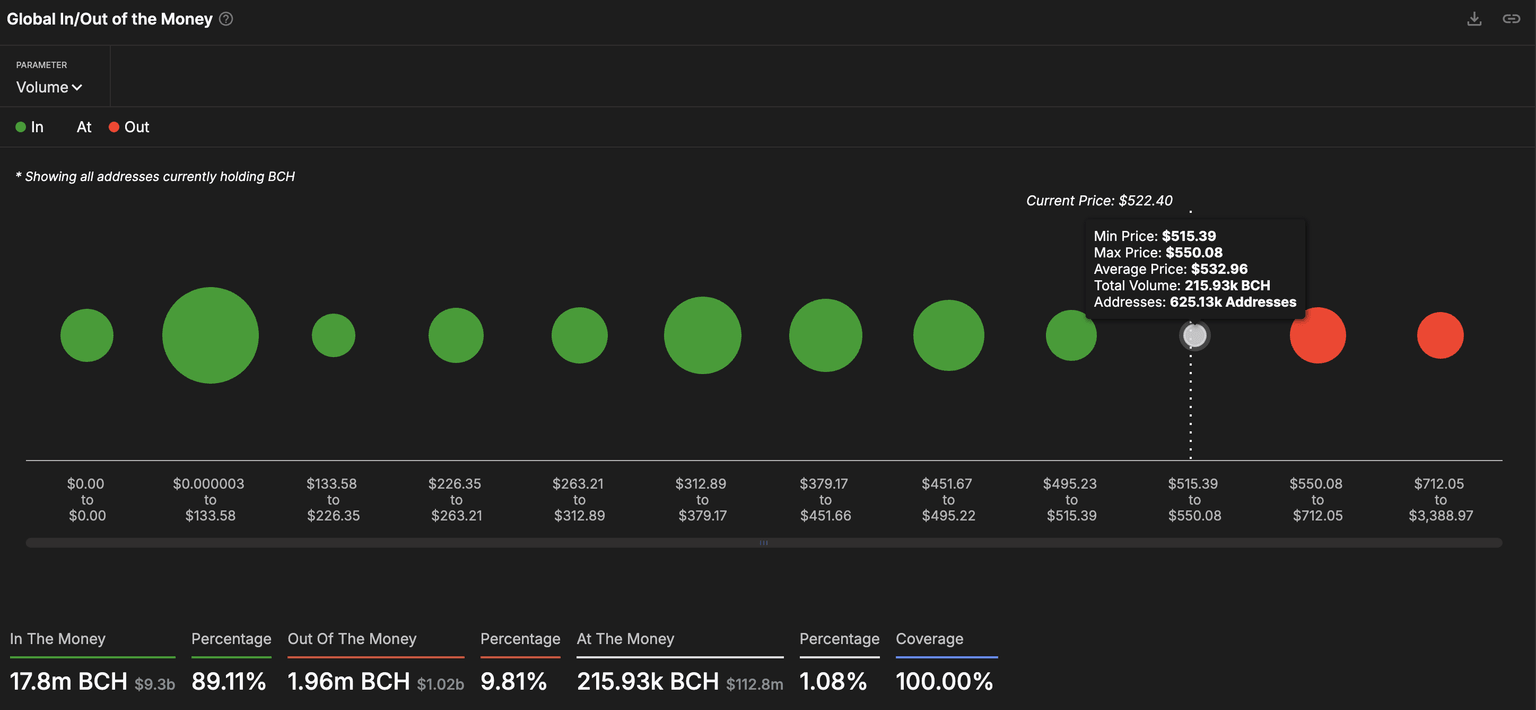Click the horizontal scrollbar under the chart
The image size is (1536, 710).
(400, 543)
